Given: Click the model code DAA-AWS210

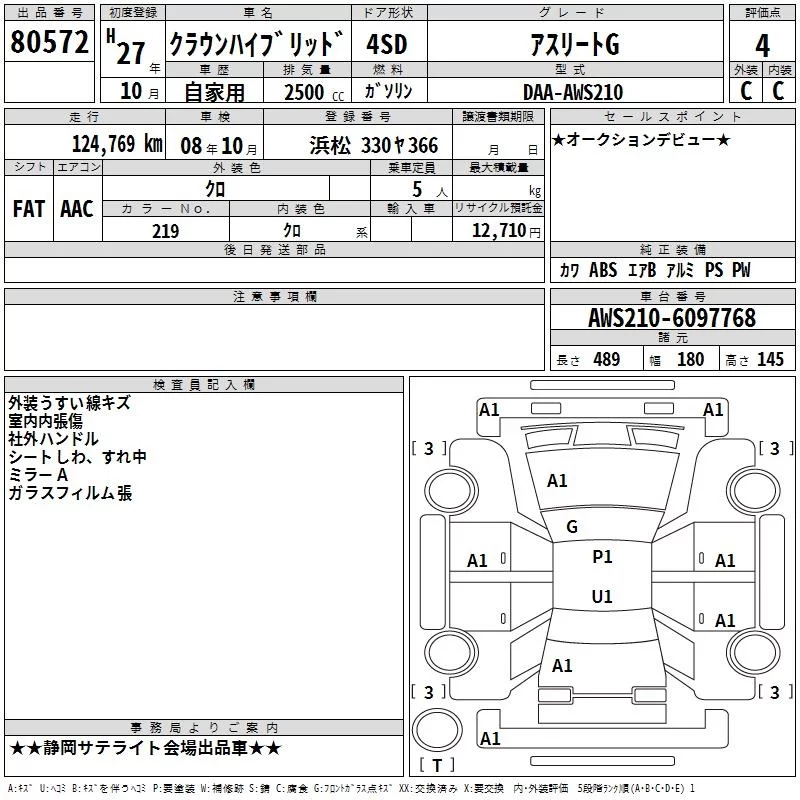Looking at the screenshot, I should 572,92.
